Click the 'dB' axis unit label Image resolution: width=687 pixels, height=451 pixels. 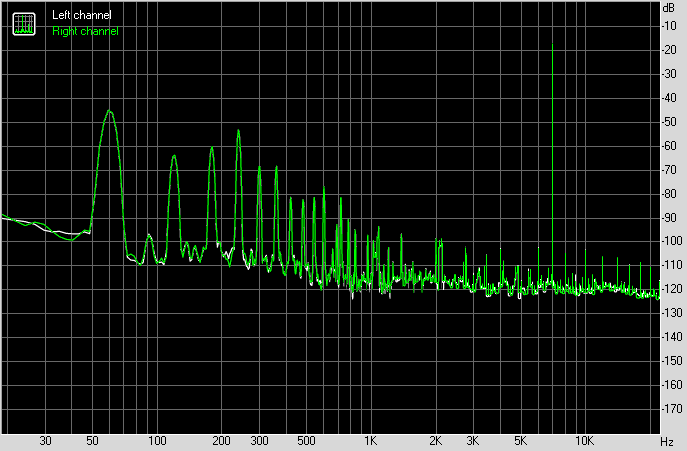coord(669,7)
